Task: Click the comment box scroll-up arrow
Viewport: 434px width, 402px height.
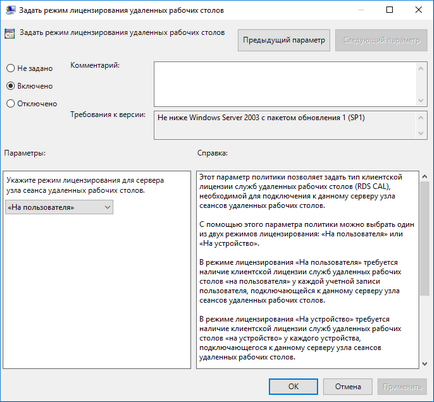Action: [421, 68]
